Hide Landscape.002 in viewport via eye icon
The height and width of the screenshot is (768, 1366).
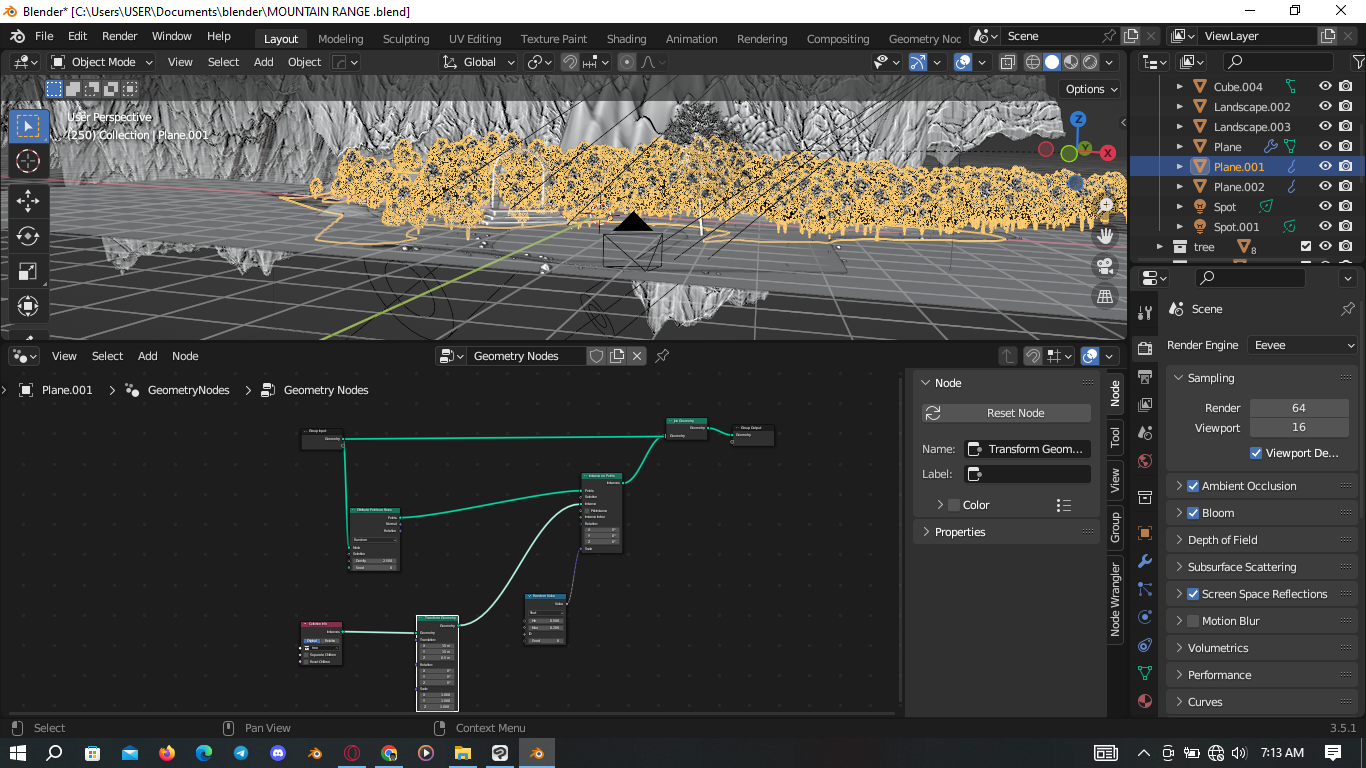click(1325, 107)
